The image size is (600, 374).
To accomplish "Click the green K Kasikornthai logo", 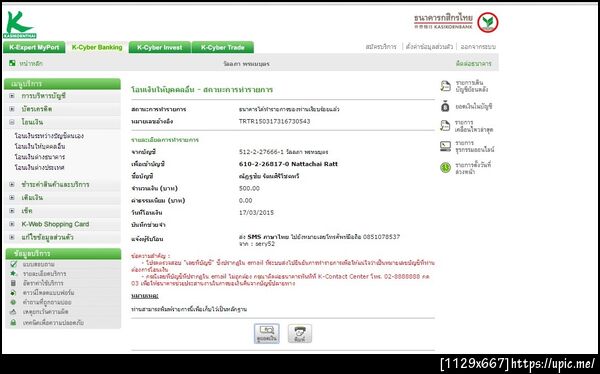I will [x=20, y=24].
